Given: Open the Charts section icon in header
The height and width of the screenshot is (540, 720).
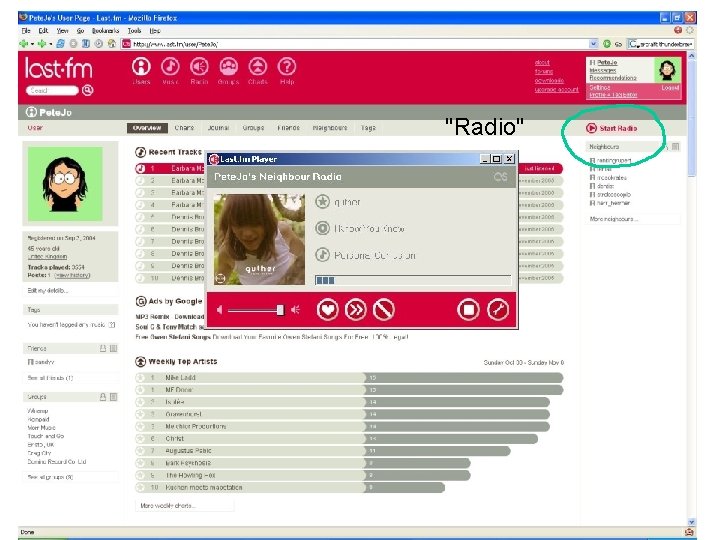Looking at the screenshot, I should [258, 67].
